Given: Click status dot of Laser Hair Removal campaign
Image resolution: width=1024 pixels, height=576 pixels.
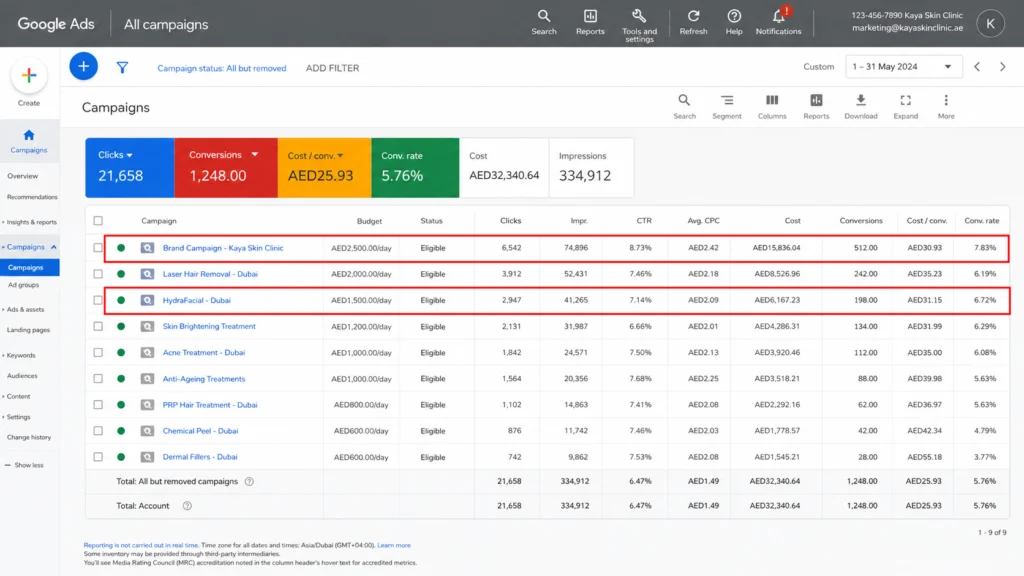Looking at the screenshot, I should pos(121,274).
